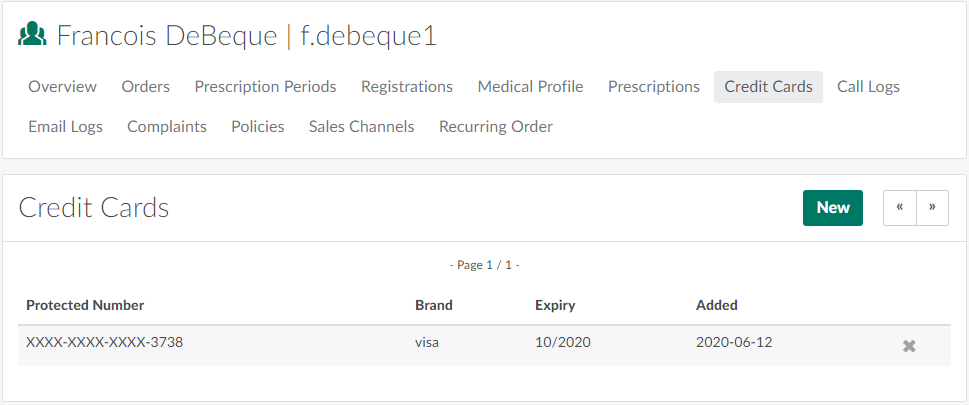Switch to the Policies tab
This screenshot has width=969, height=405.
258,127
